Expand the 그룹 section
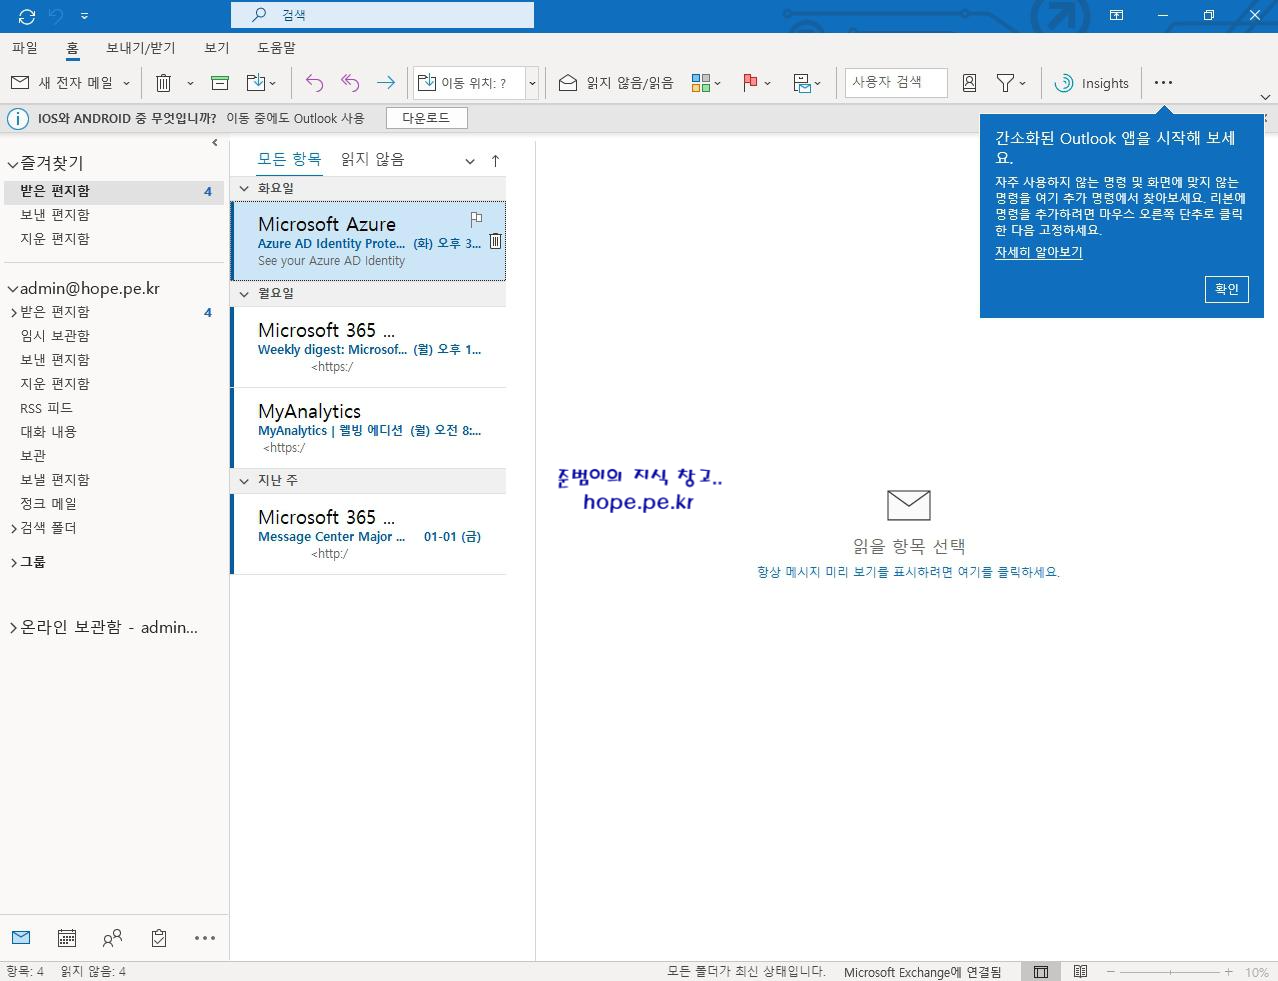1278x981 pixels. point(13,562)
